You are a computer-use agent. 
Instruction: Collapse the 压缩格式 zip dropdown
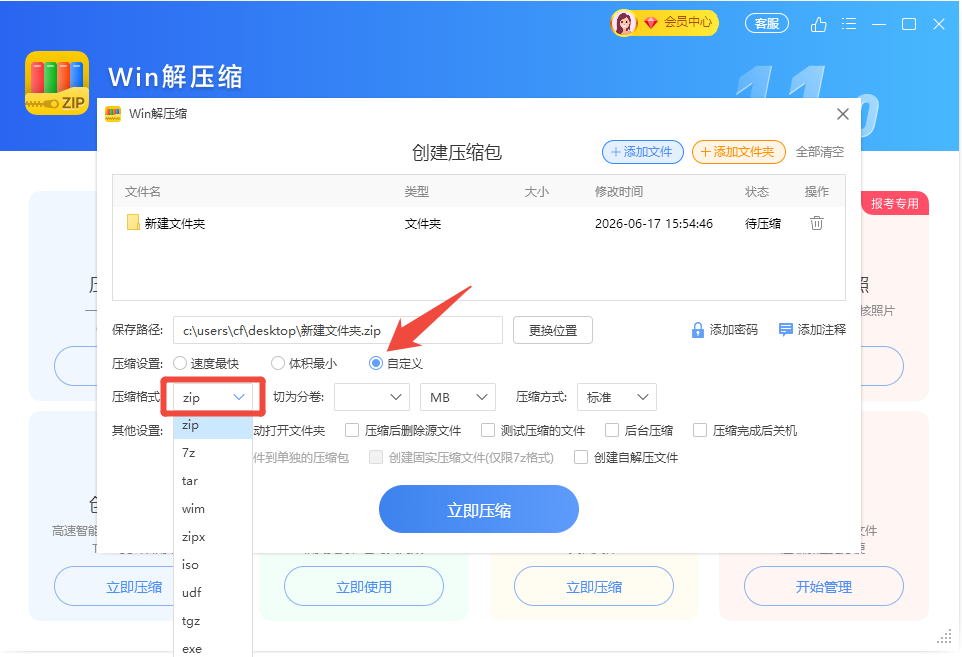pos(213,398)
